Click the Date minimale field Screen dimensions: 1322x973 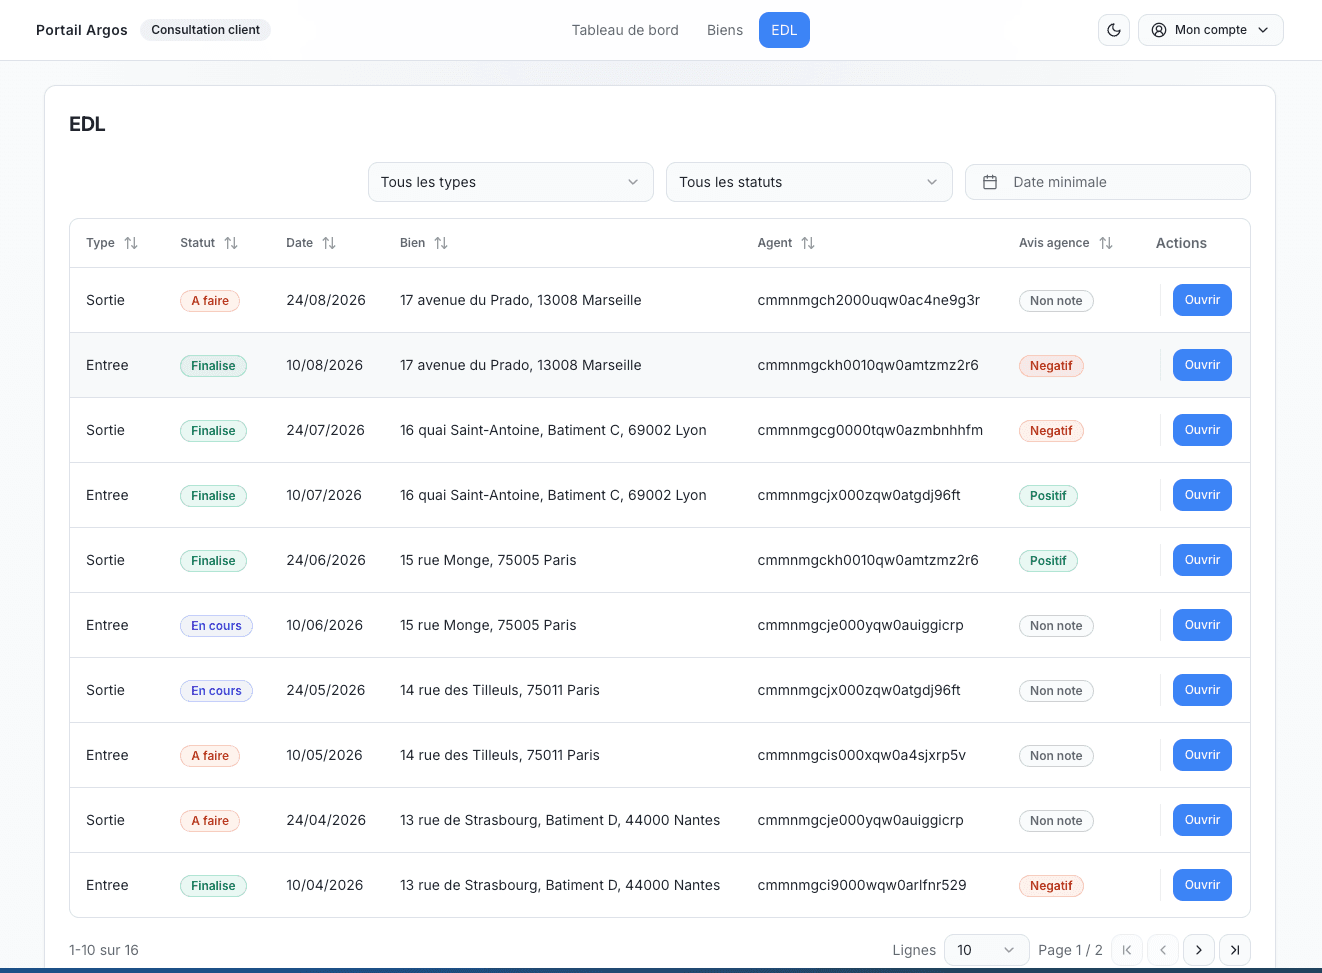(1107, 182)
